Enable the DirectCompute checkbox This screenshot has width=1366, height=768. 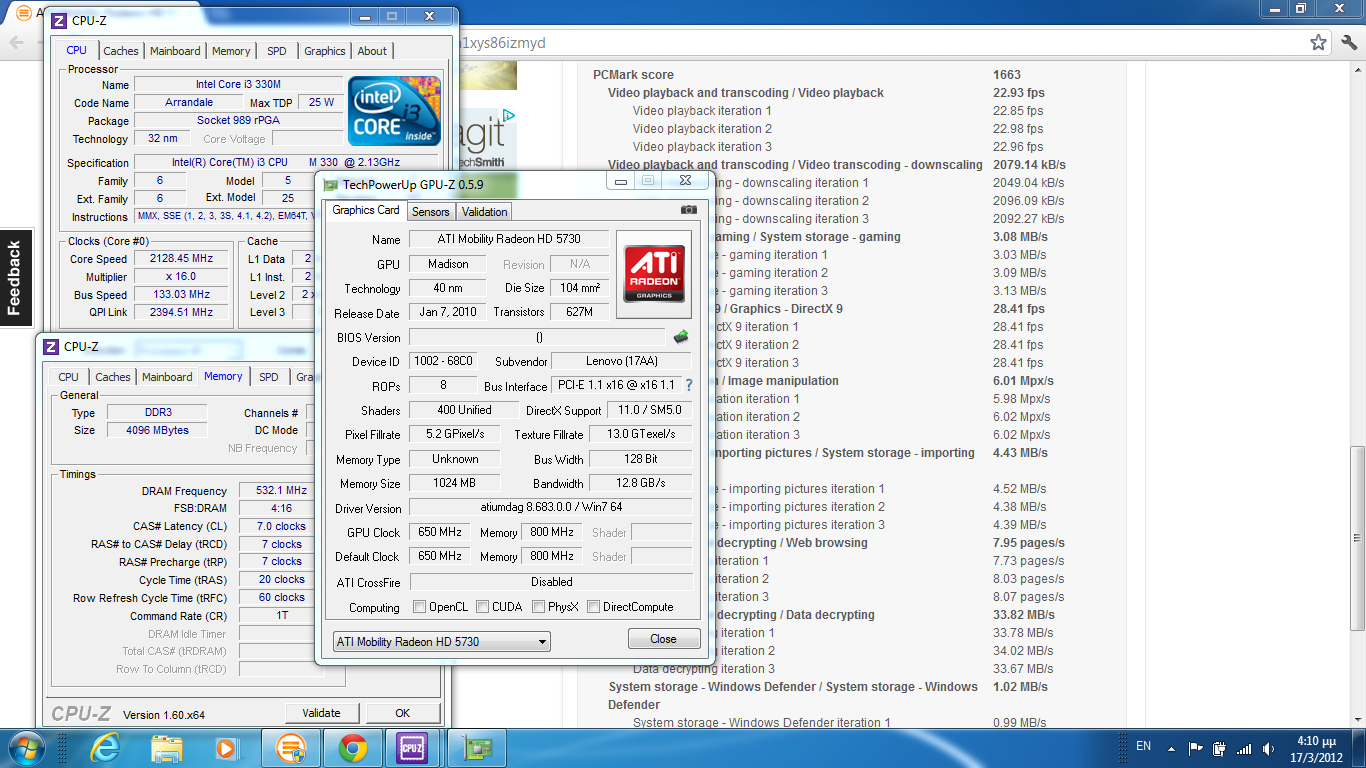594,607
